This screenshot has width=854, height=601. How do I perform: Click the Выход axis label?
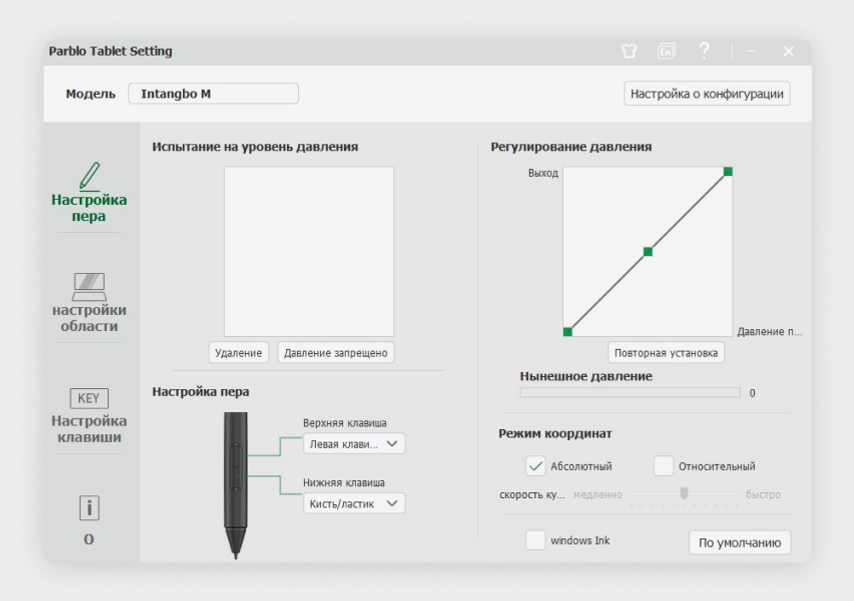(543, 173)
